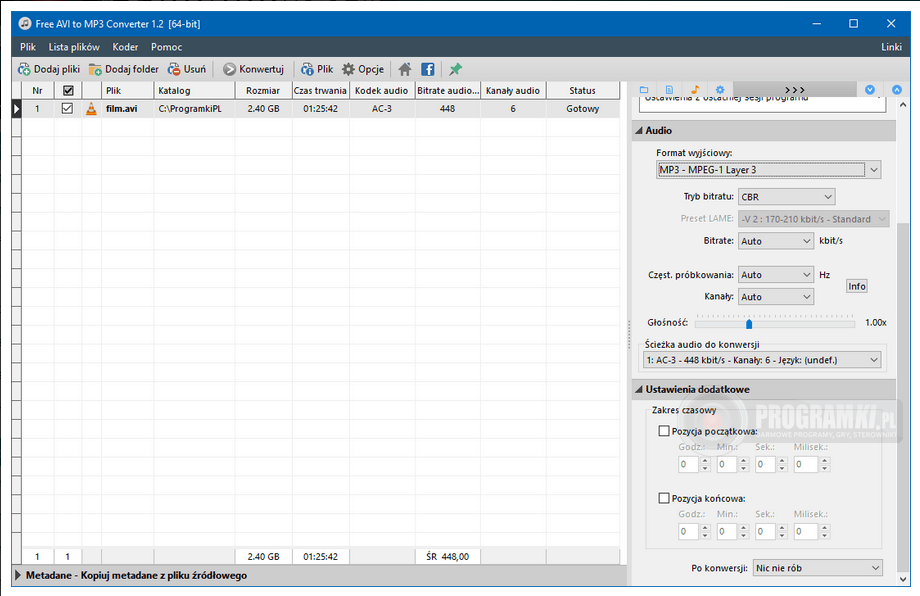
Task: Click the Głośność volume slider thumb
Action: [749, 324]
